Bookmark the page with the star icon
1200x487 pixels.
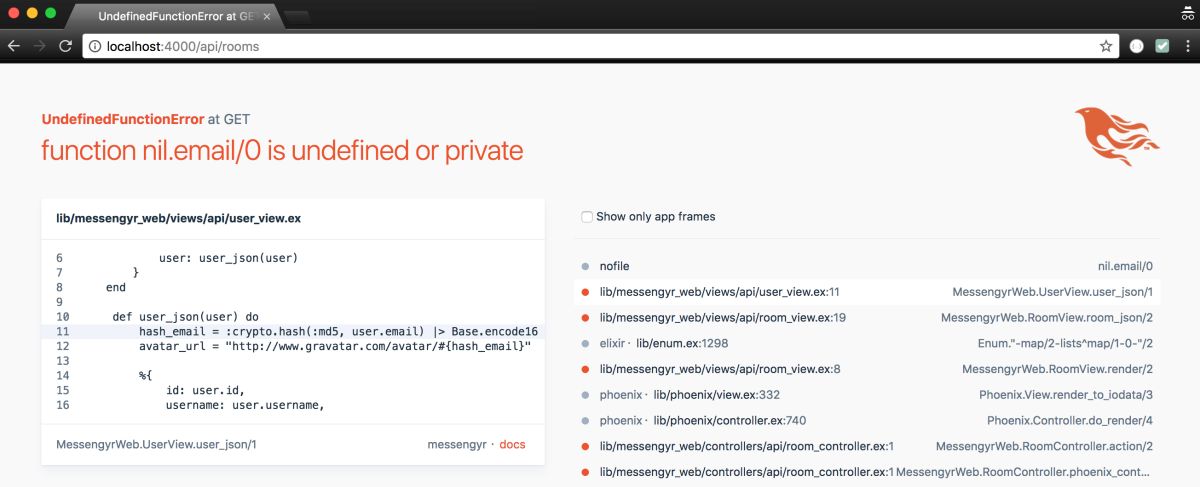click(1106, 46)
